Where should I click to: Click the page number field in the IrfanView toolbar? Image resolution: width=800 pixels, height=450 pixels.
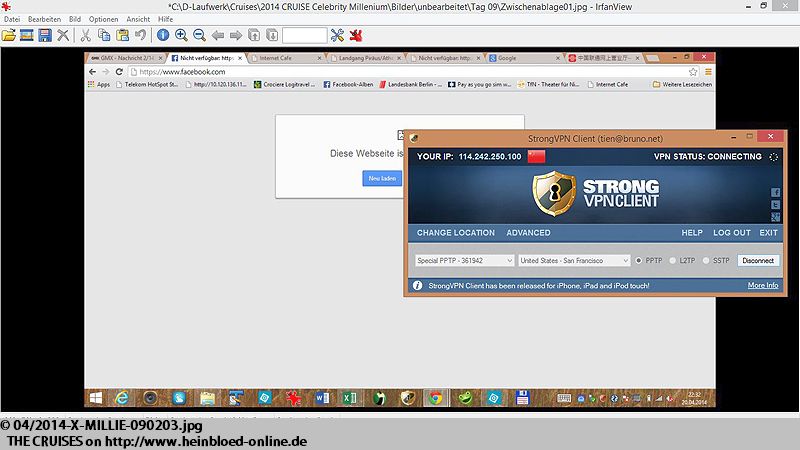[x=305, y=35]
